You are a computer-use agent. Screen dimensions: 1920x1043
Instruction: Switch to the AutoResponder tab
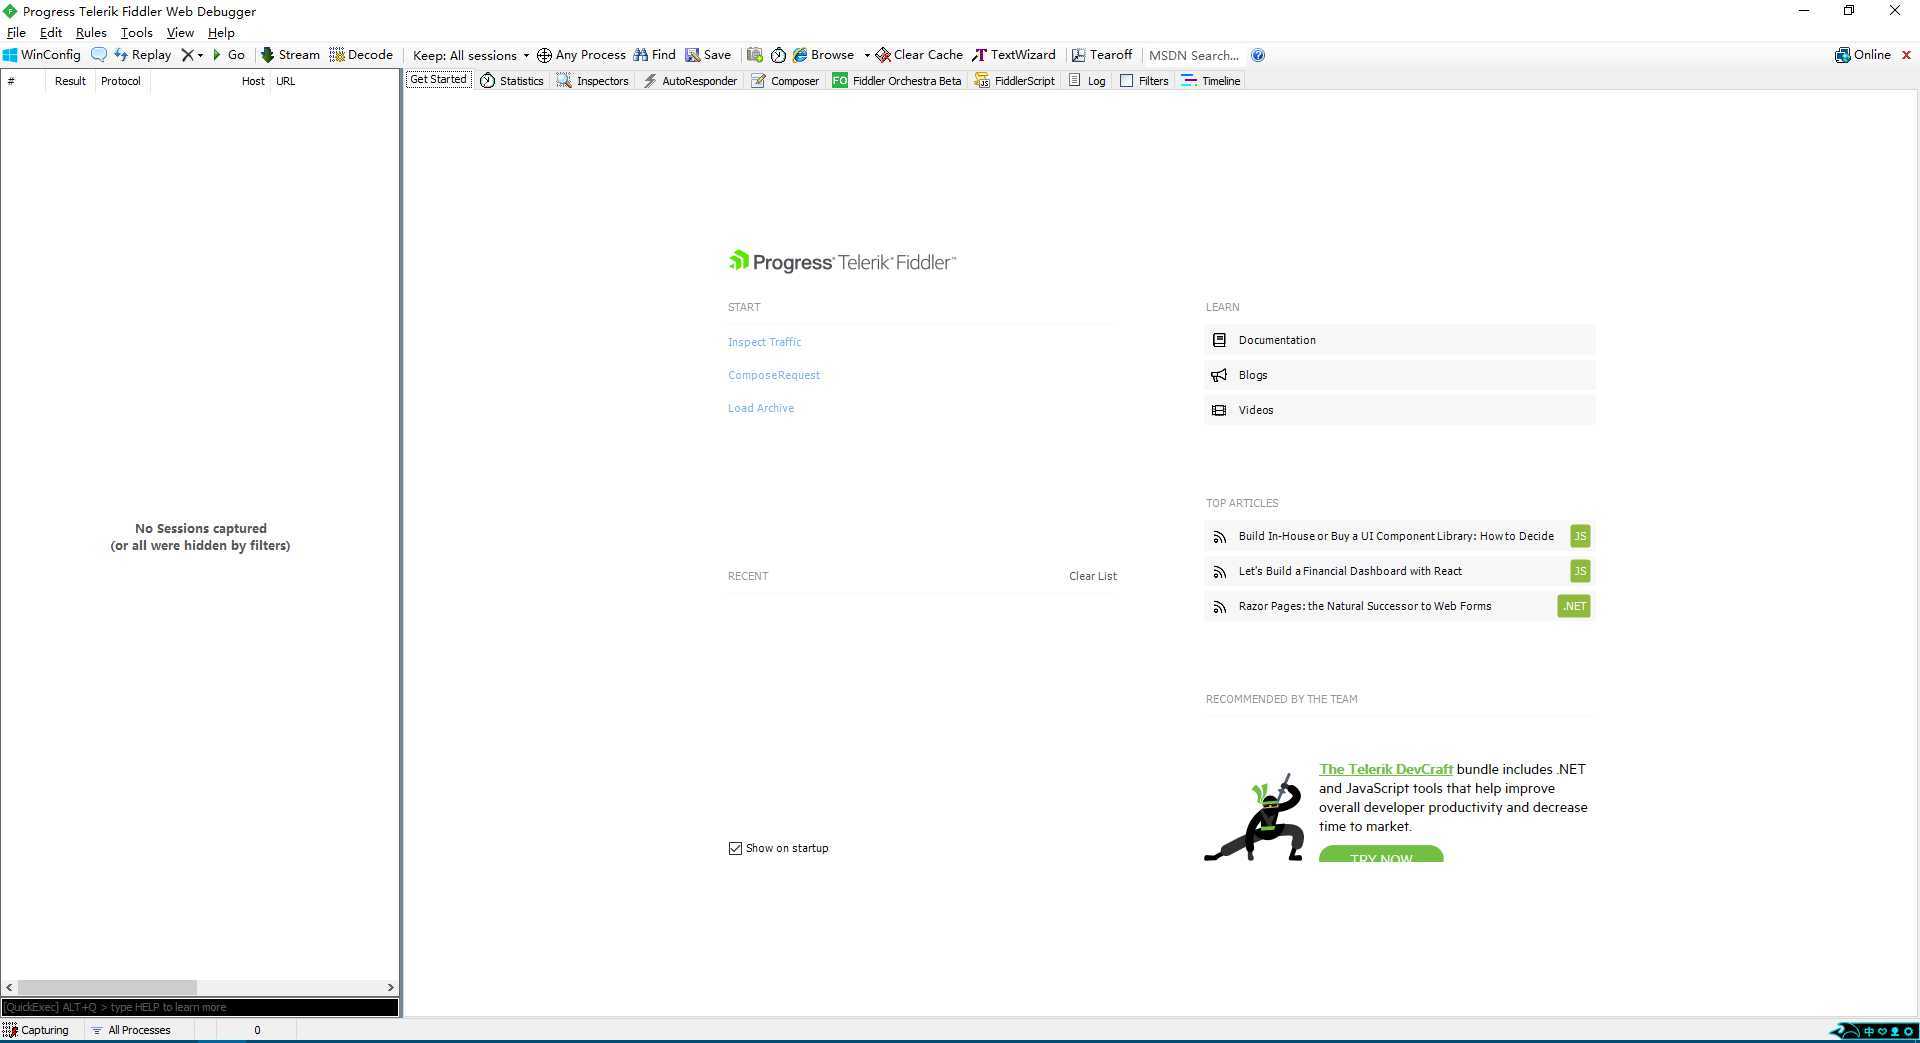pyautogui.click(x=690, y=81)
